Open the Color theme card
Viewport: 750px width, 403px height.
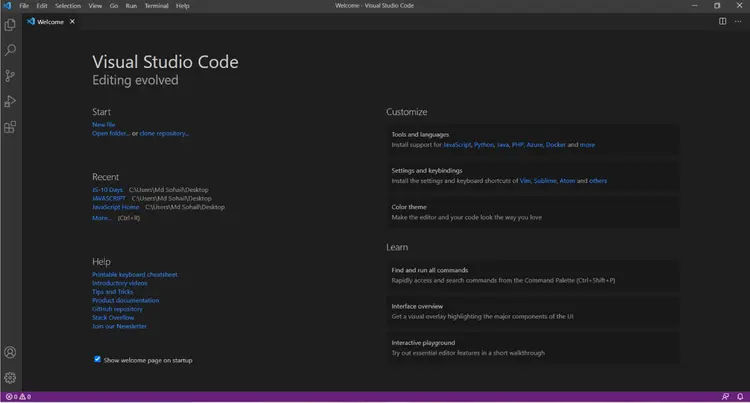[x=532, y=212]
